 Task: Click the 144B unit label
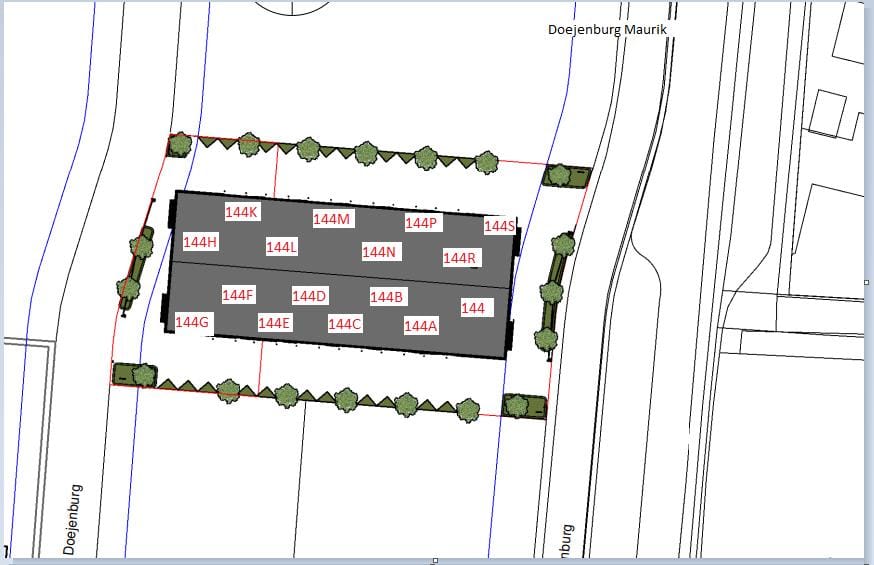(x=387, y=296)
